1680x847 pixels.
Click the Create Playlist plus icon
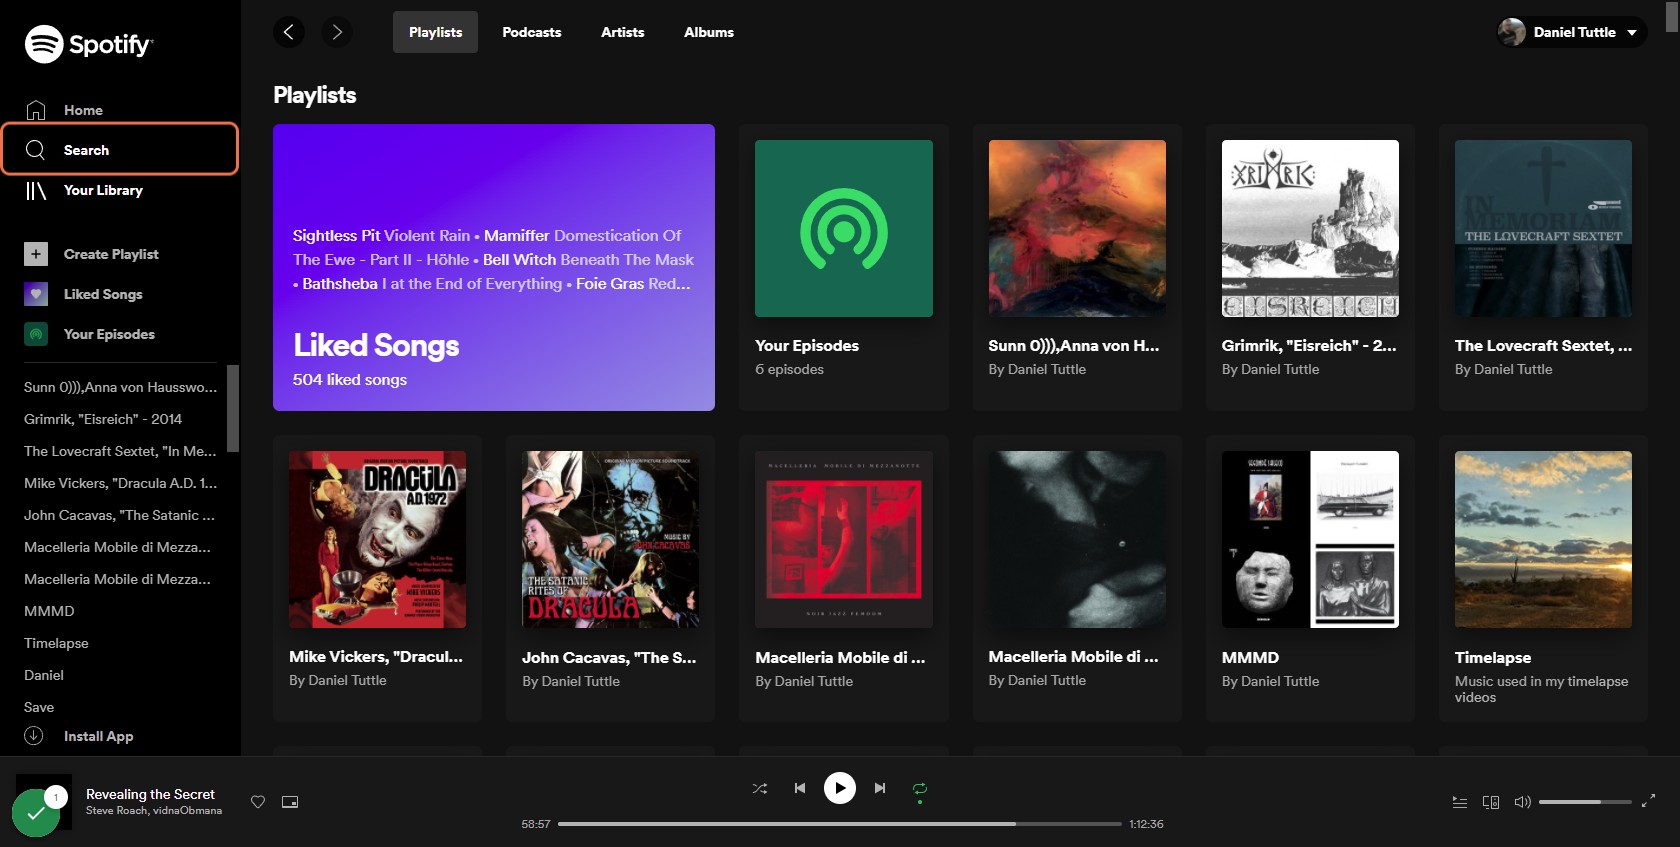(x=36, y=254)
